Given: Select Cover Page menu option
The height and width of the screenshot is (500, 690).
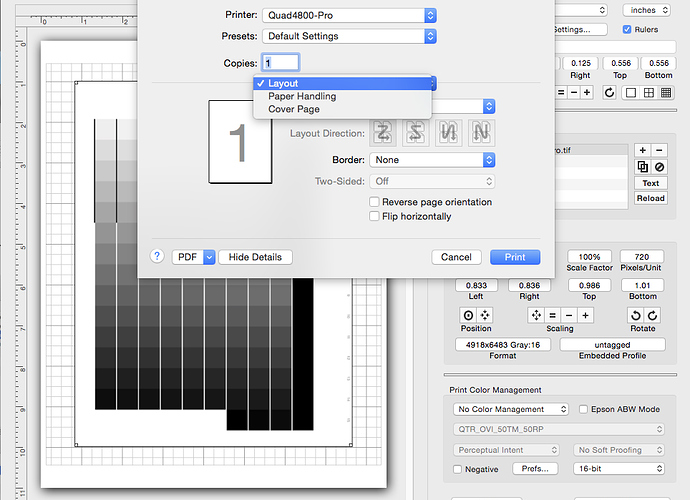Looking at the screenshot, I should (x=295, y=109).
